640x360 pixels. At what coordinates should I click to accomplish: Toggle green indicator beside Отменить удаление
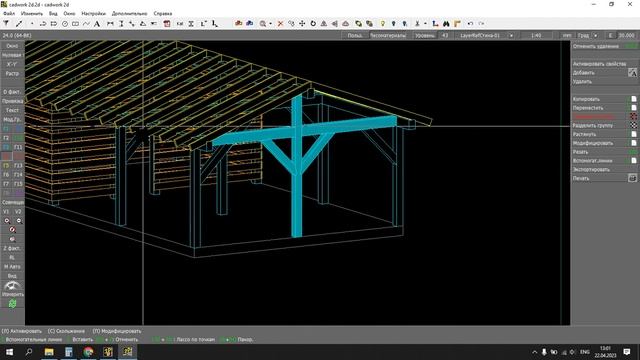pos(631,46)
